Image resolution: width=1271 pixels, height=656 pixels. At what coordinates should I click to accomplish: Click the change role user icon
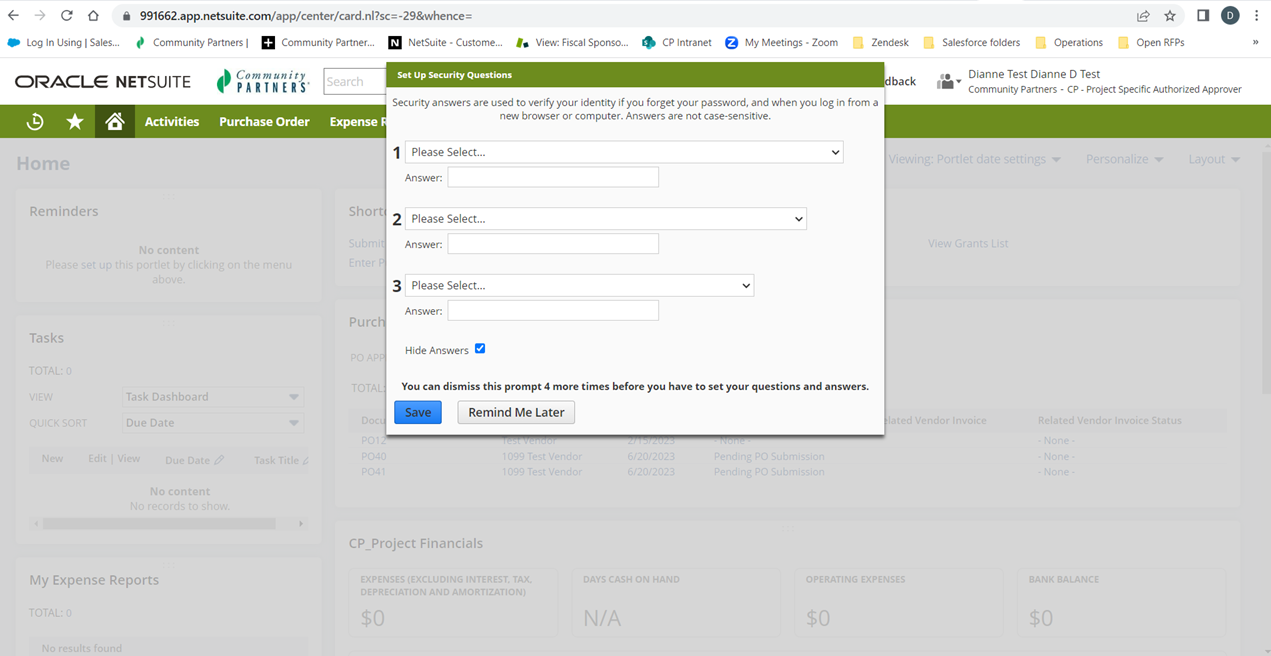pos(947,82)
